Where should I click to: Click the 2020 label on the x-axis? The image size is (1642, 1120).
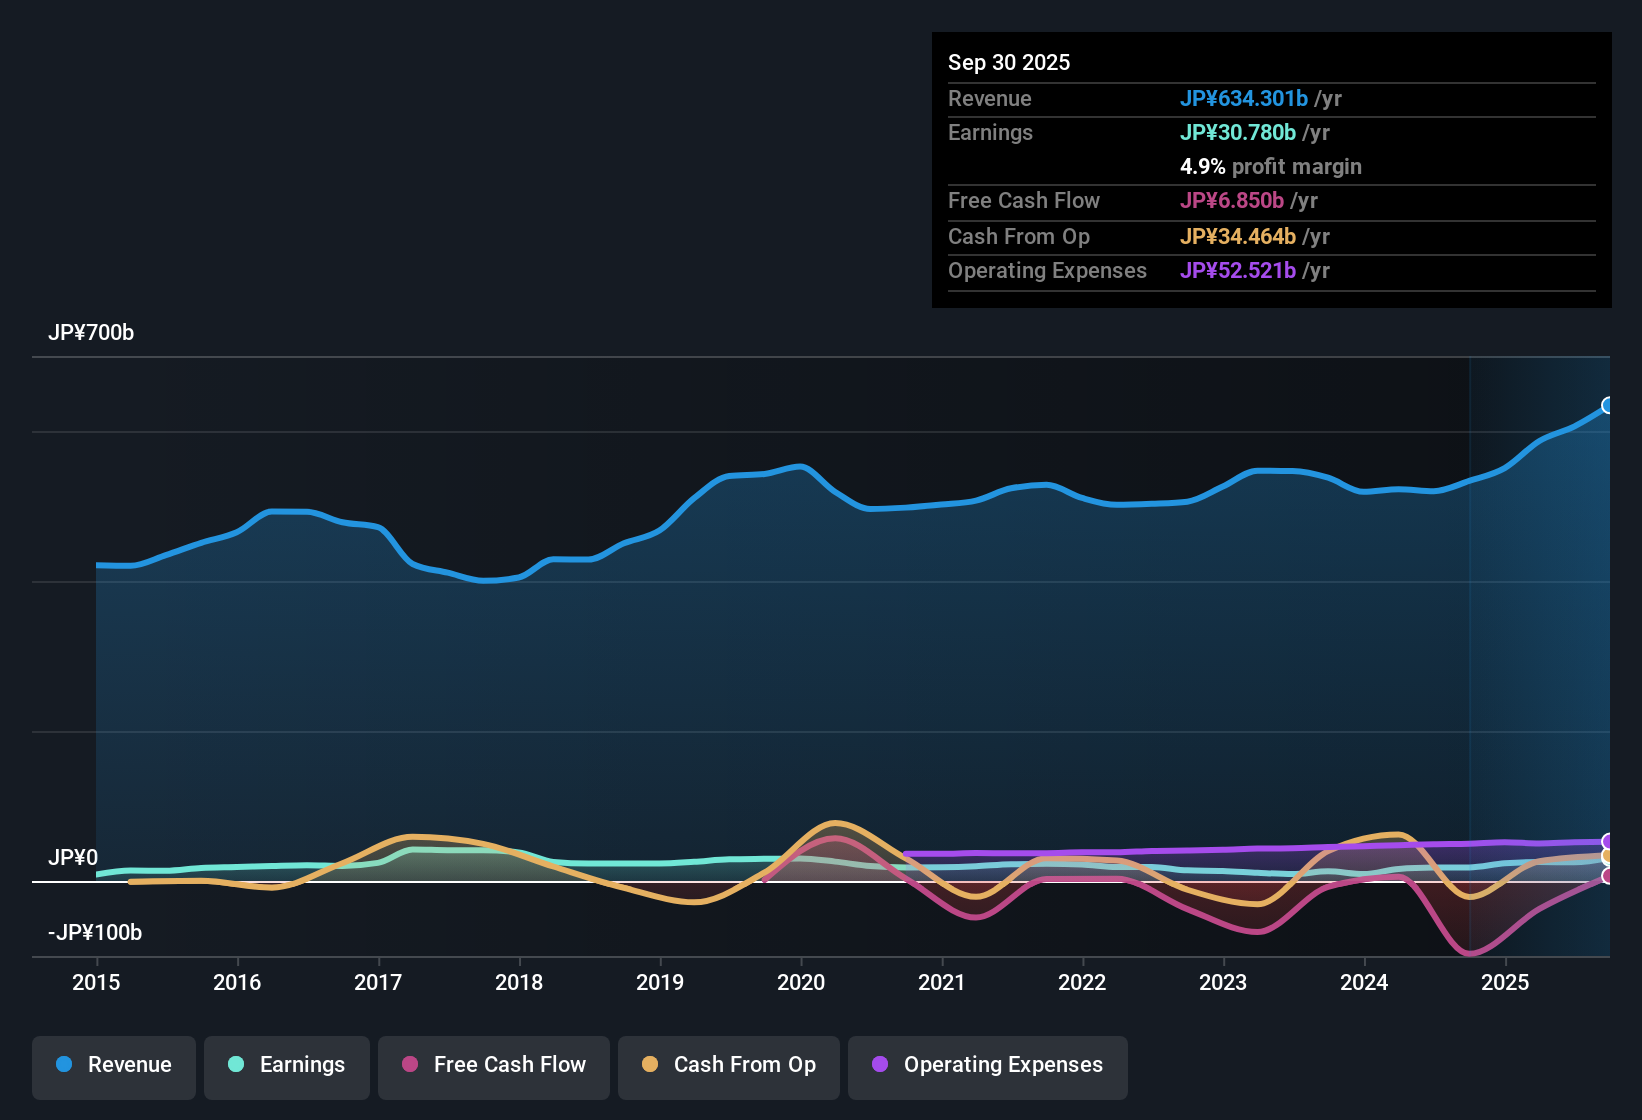[801, 983]
